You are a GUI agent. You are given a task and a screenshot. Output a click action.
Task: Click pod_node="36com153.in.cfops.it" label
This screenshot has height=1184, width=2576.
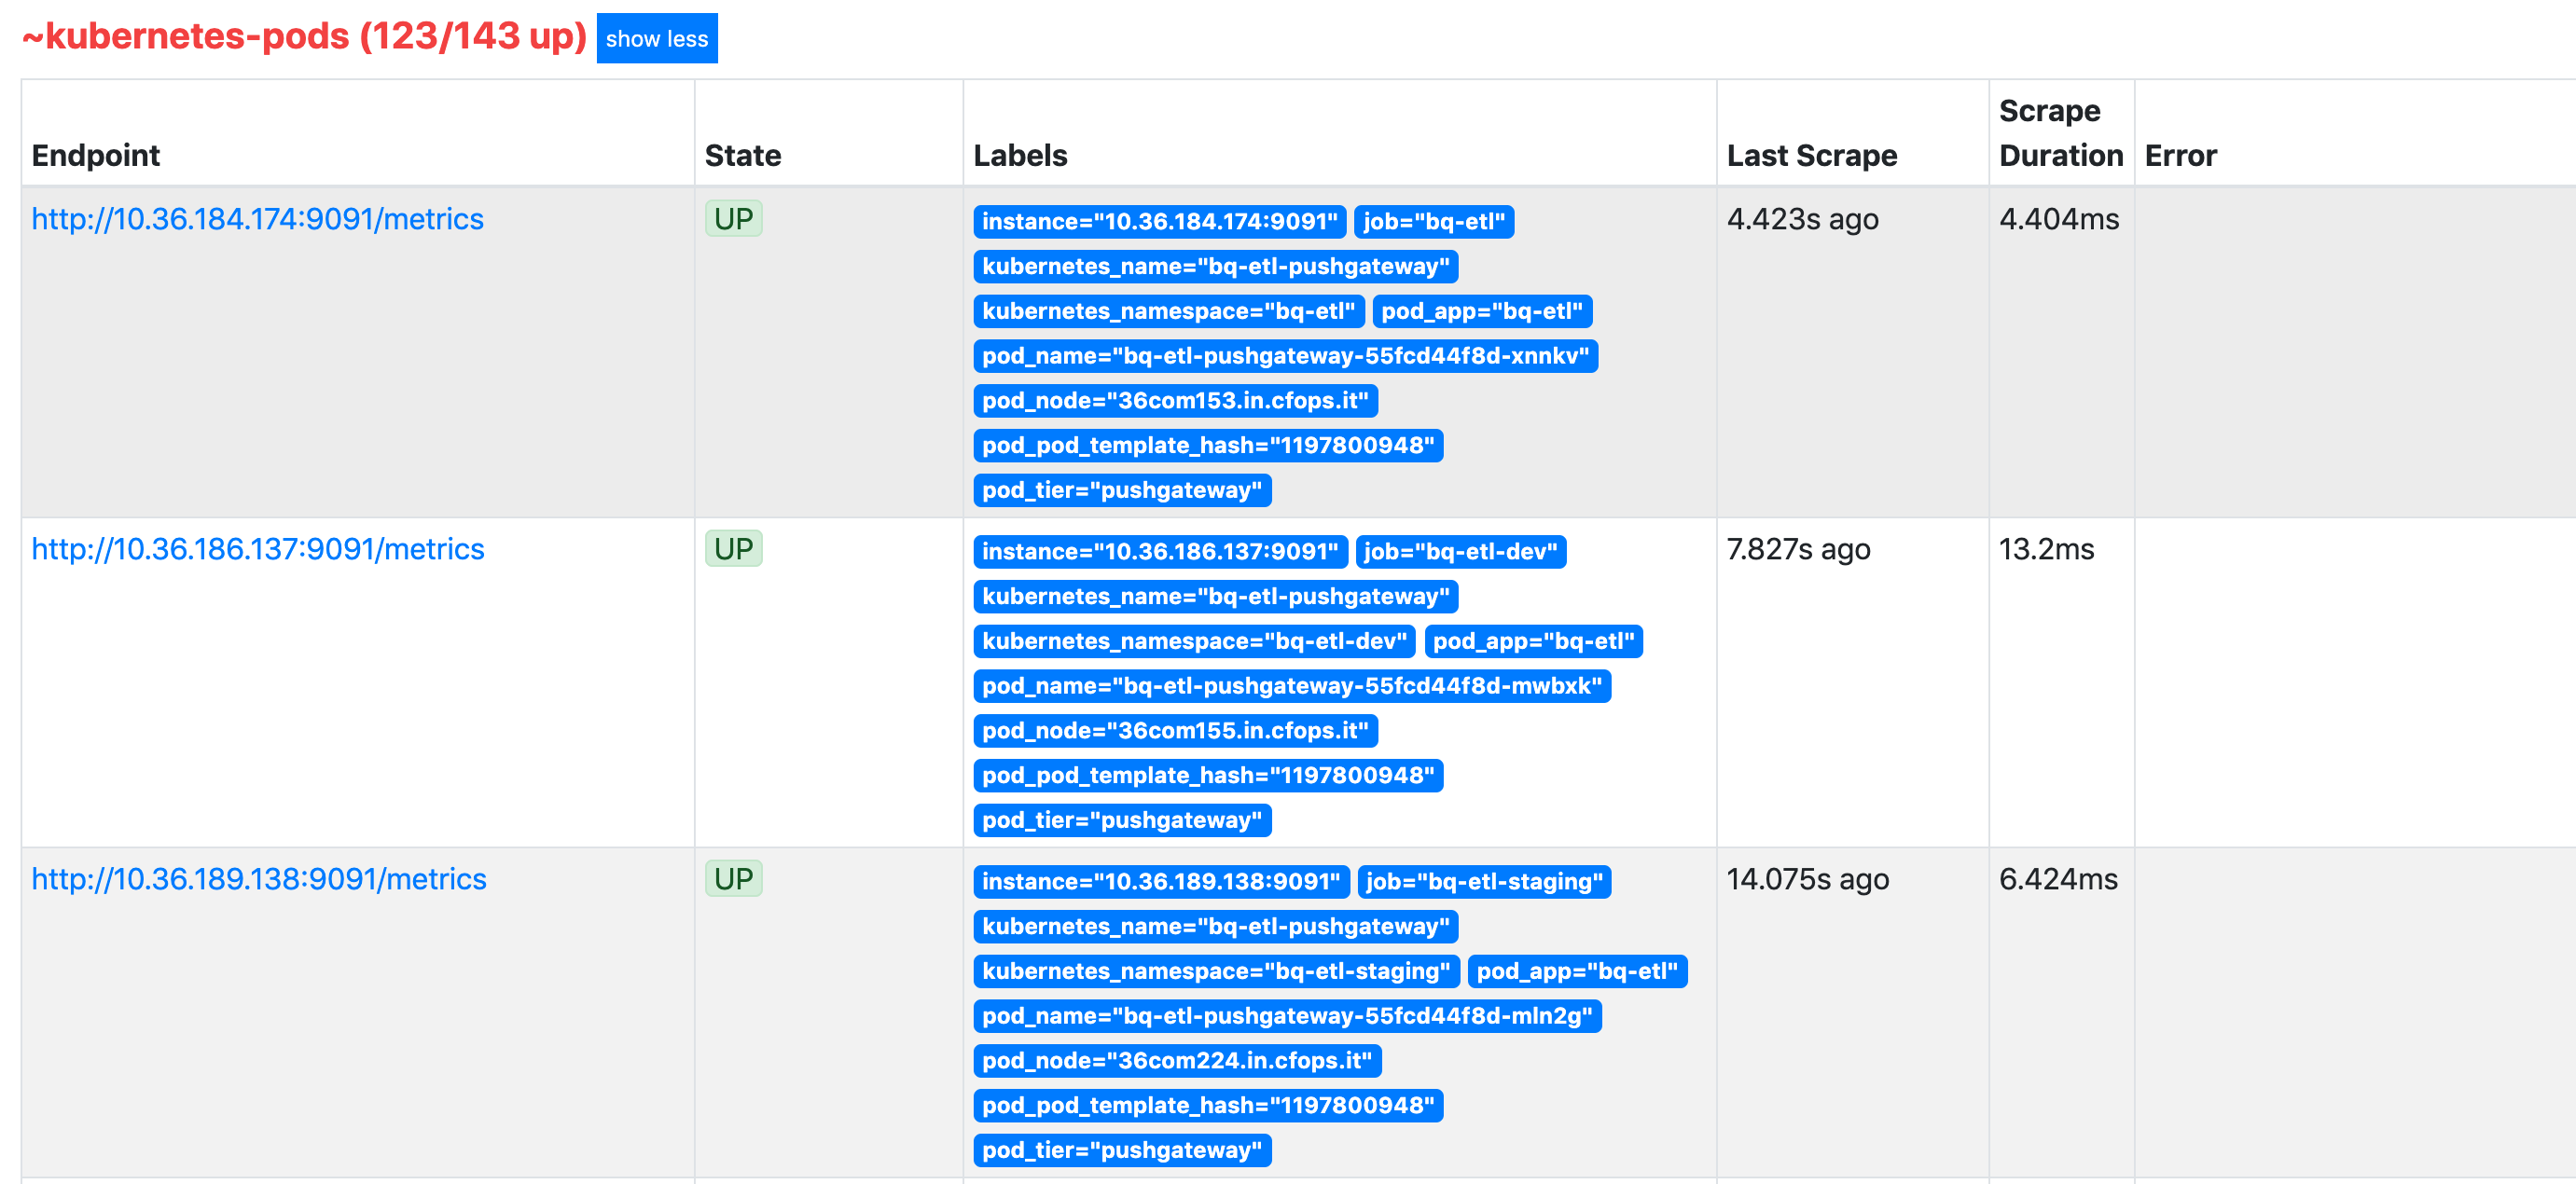[1174, 401]
